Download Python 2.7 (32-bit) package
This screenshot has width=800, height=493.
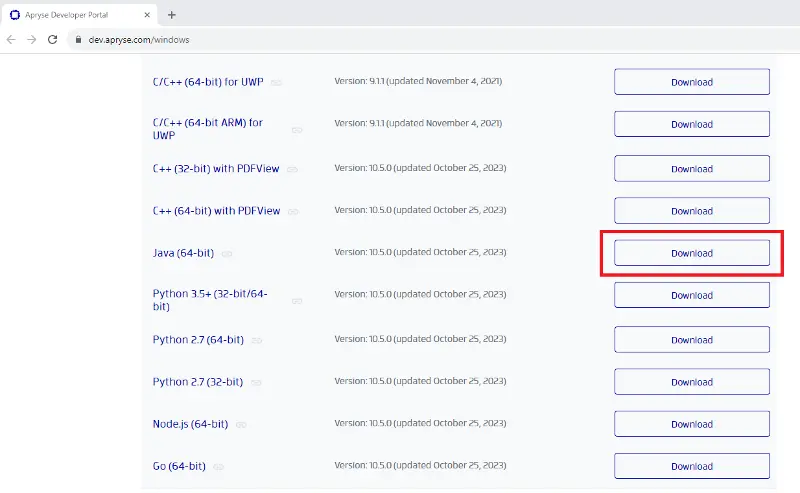coord(692,382)
